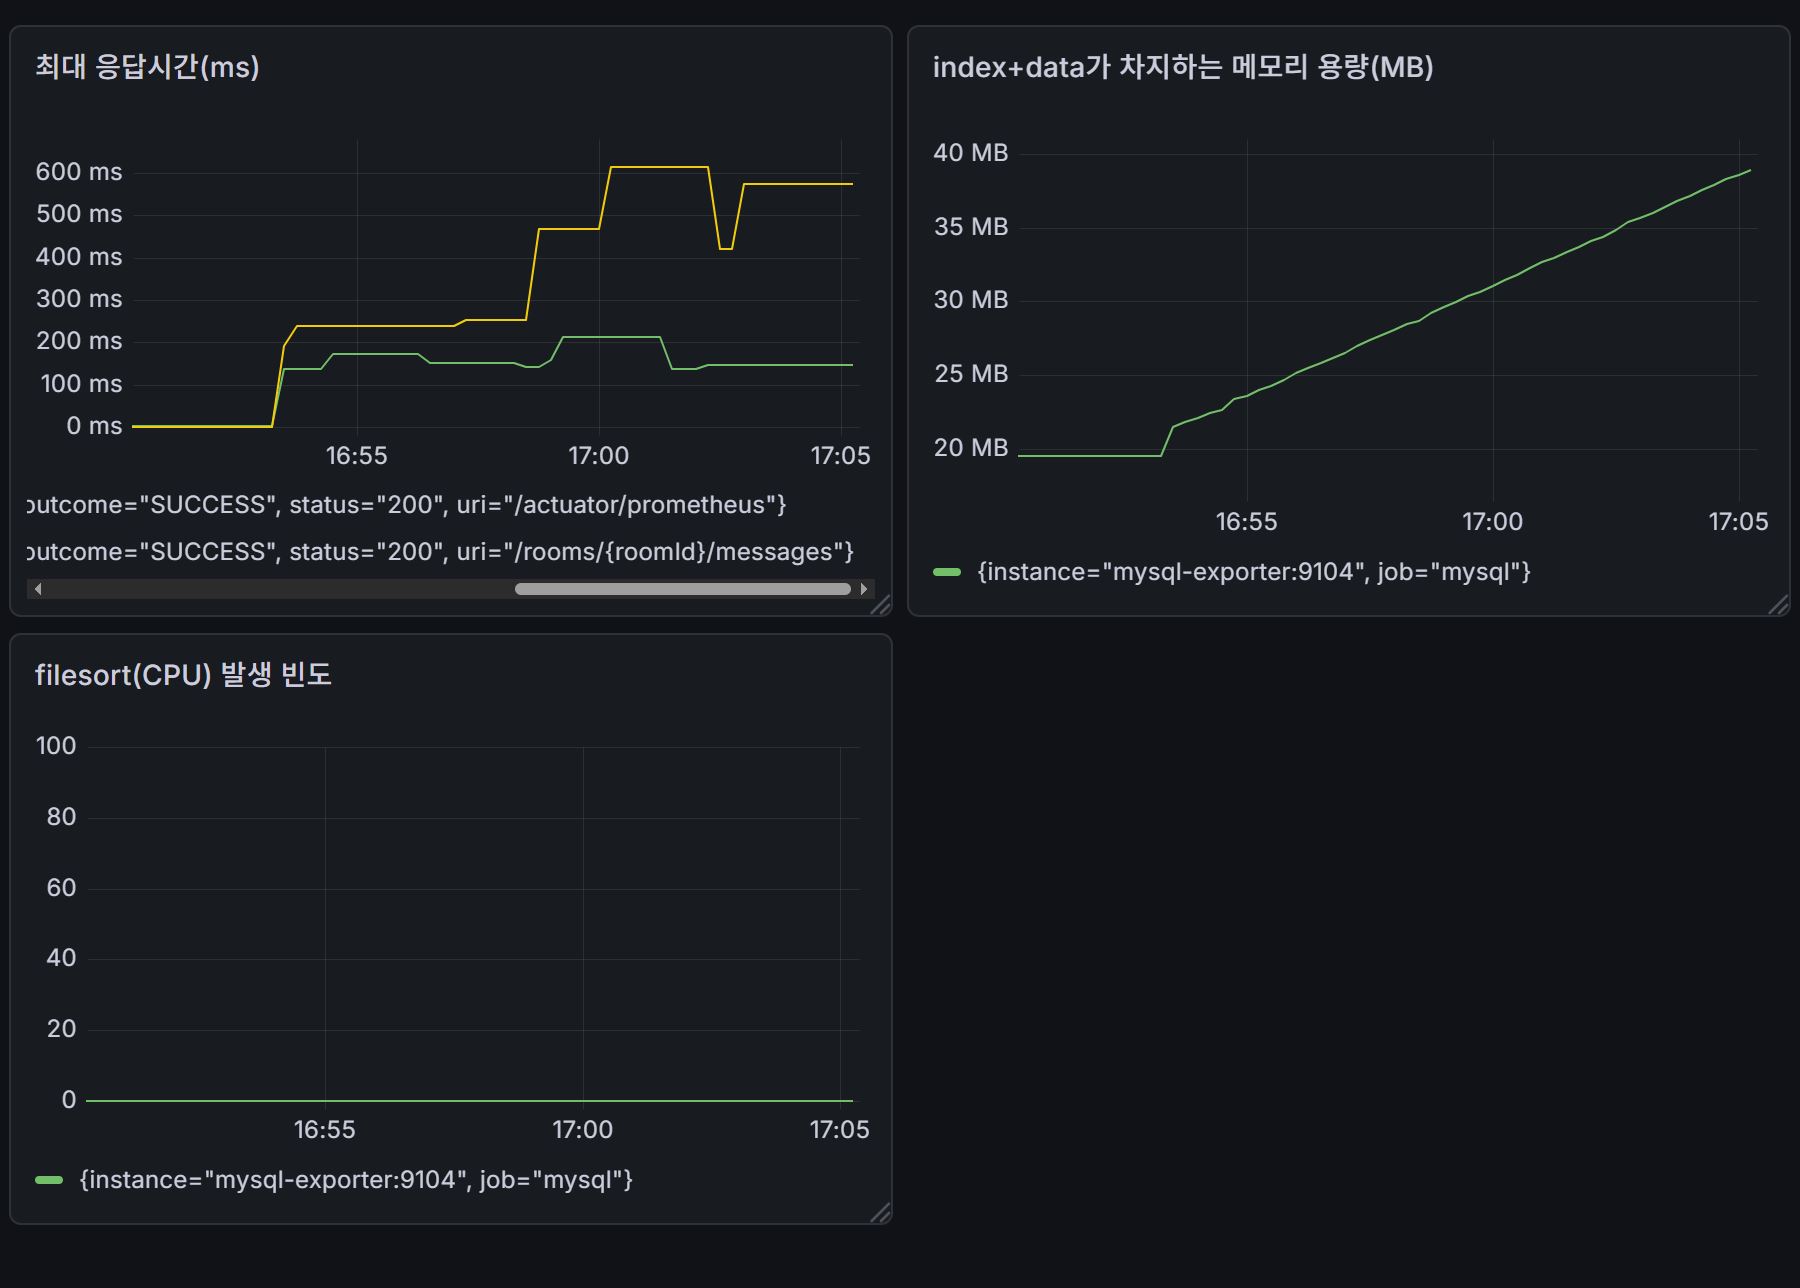The image size is (1800, 1288).
Task: Toggle the /actuator/prometheus legend series
Action: point(407,505)
